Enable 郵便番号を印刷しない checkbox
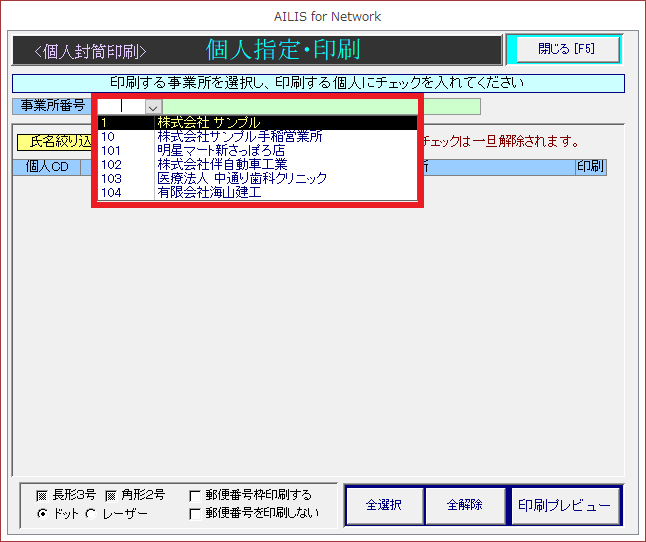Viewport: 646px width, 542px height. (x=196, y=514)
